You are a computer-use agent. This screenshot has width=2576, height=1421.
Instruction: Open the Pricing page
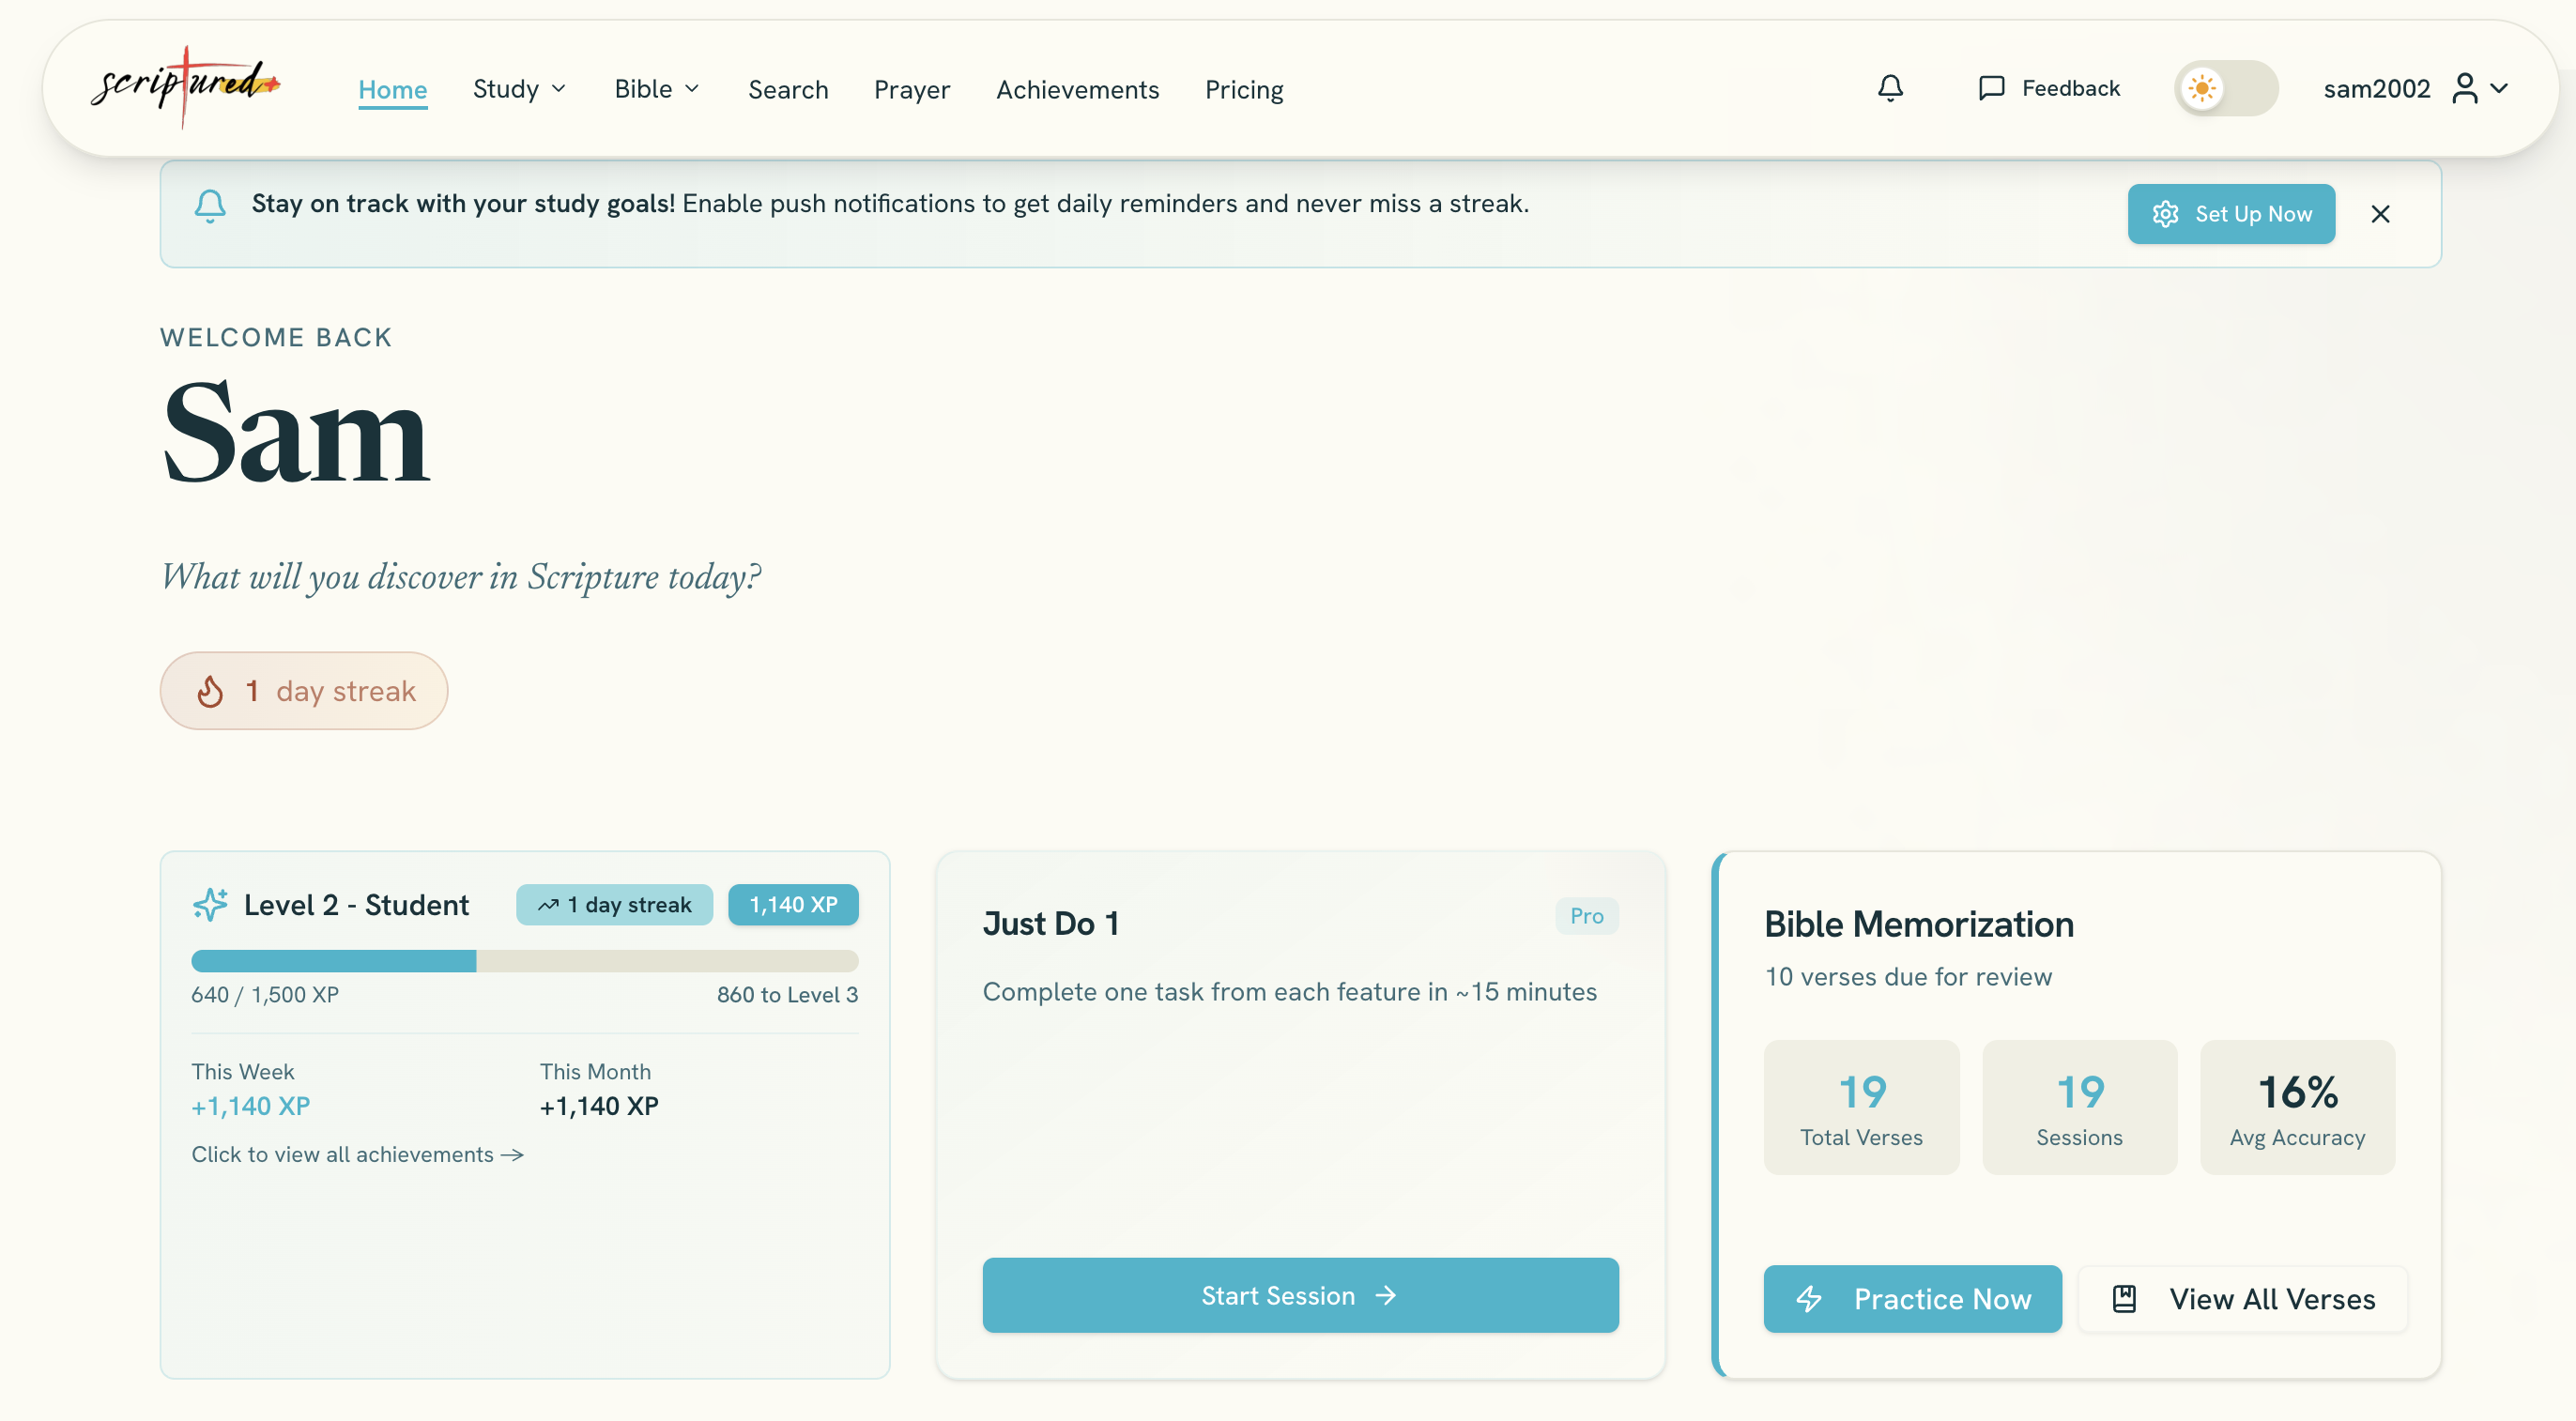click(1244, 89)
